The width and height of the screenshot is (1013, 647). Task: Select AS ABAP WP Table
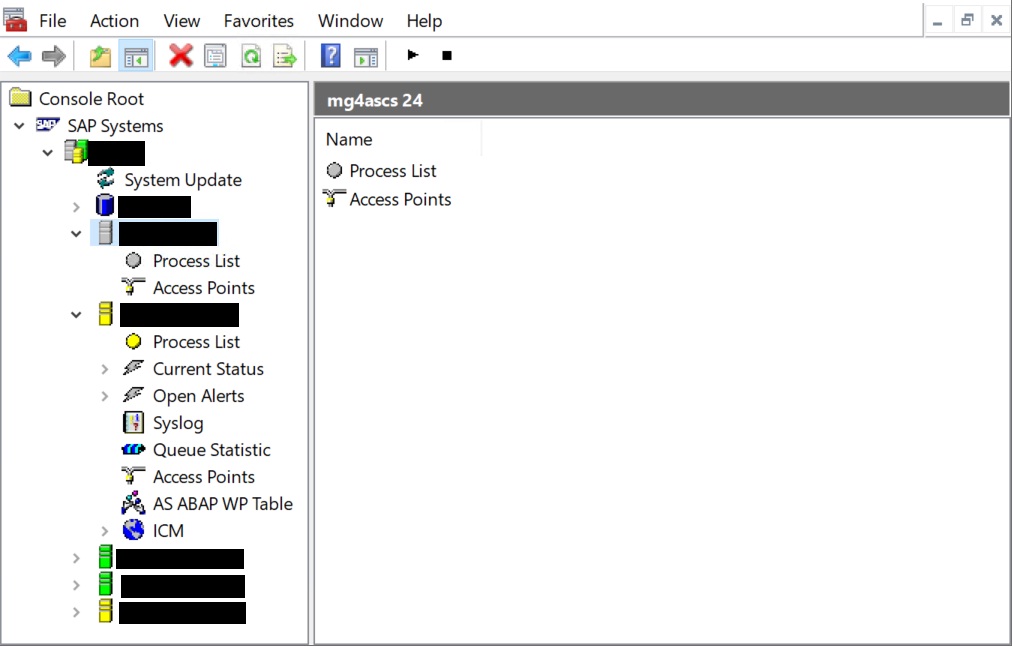(222, 504)
